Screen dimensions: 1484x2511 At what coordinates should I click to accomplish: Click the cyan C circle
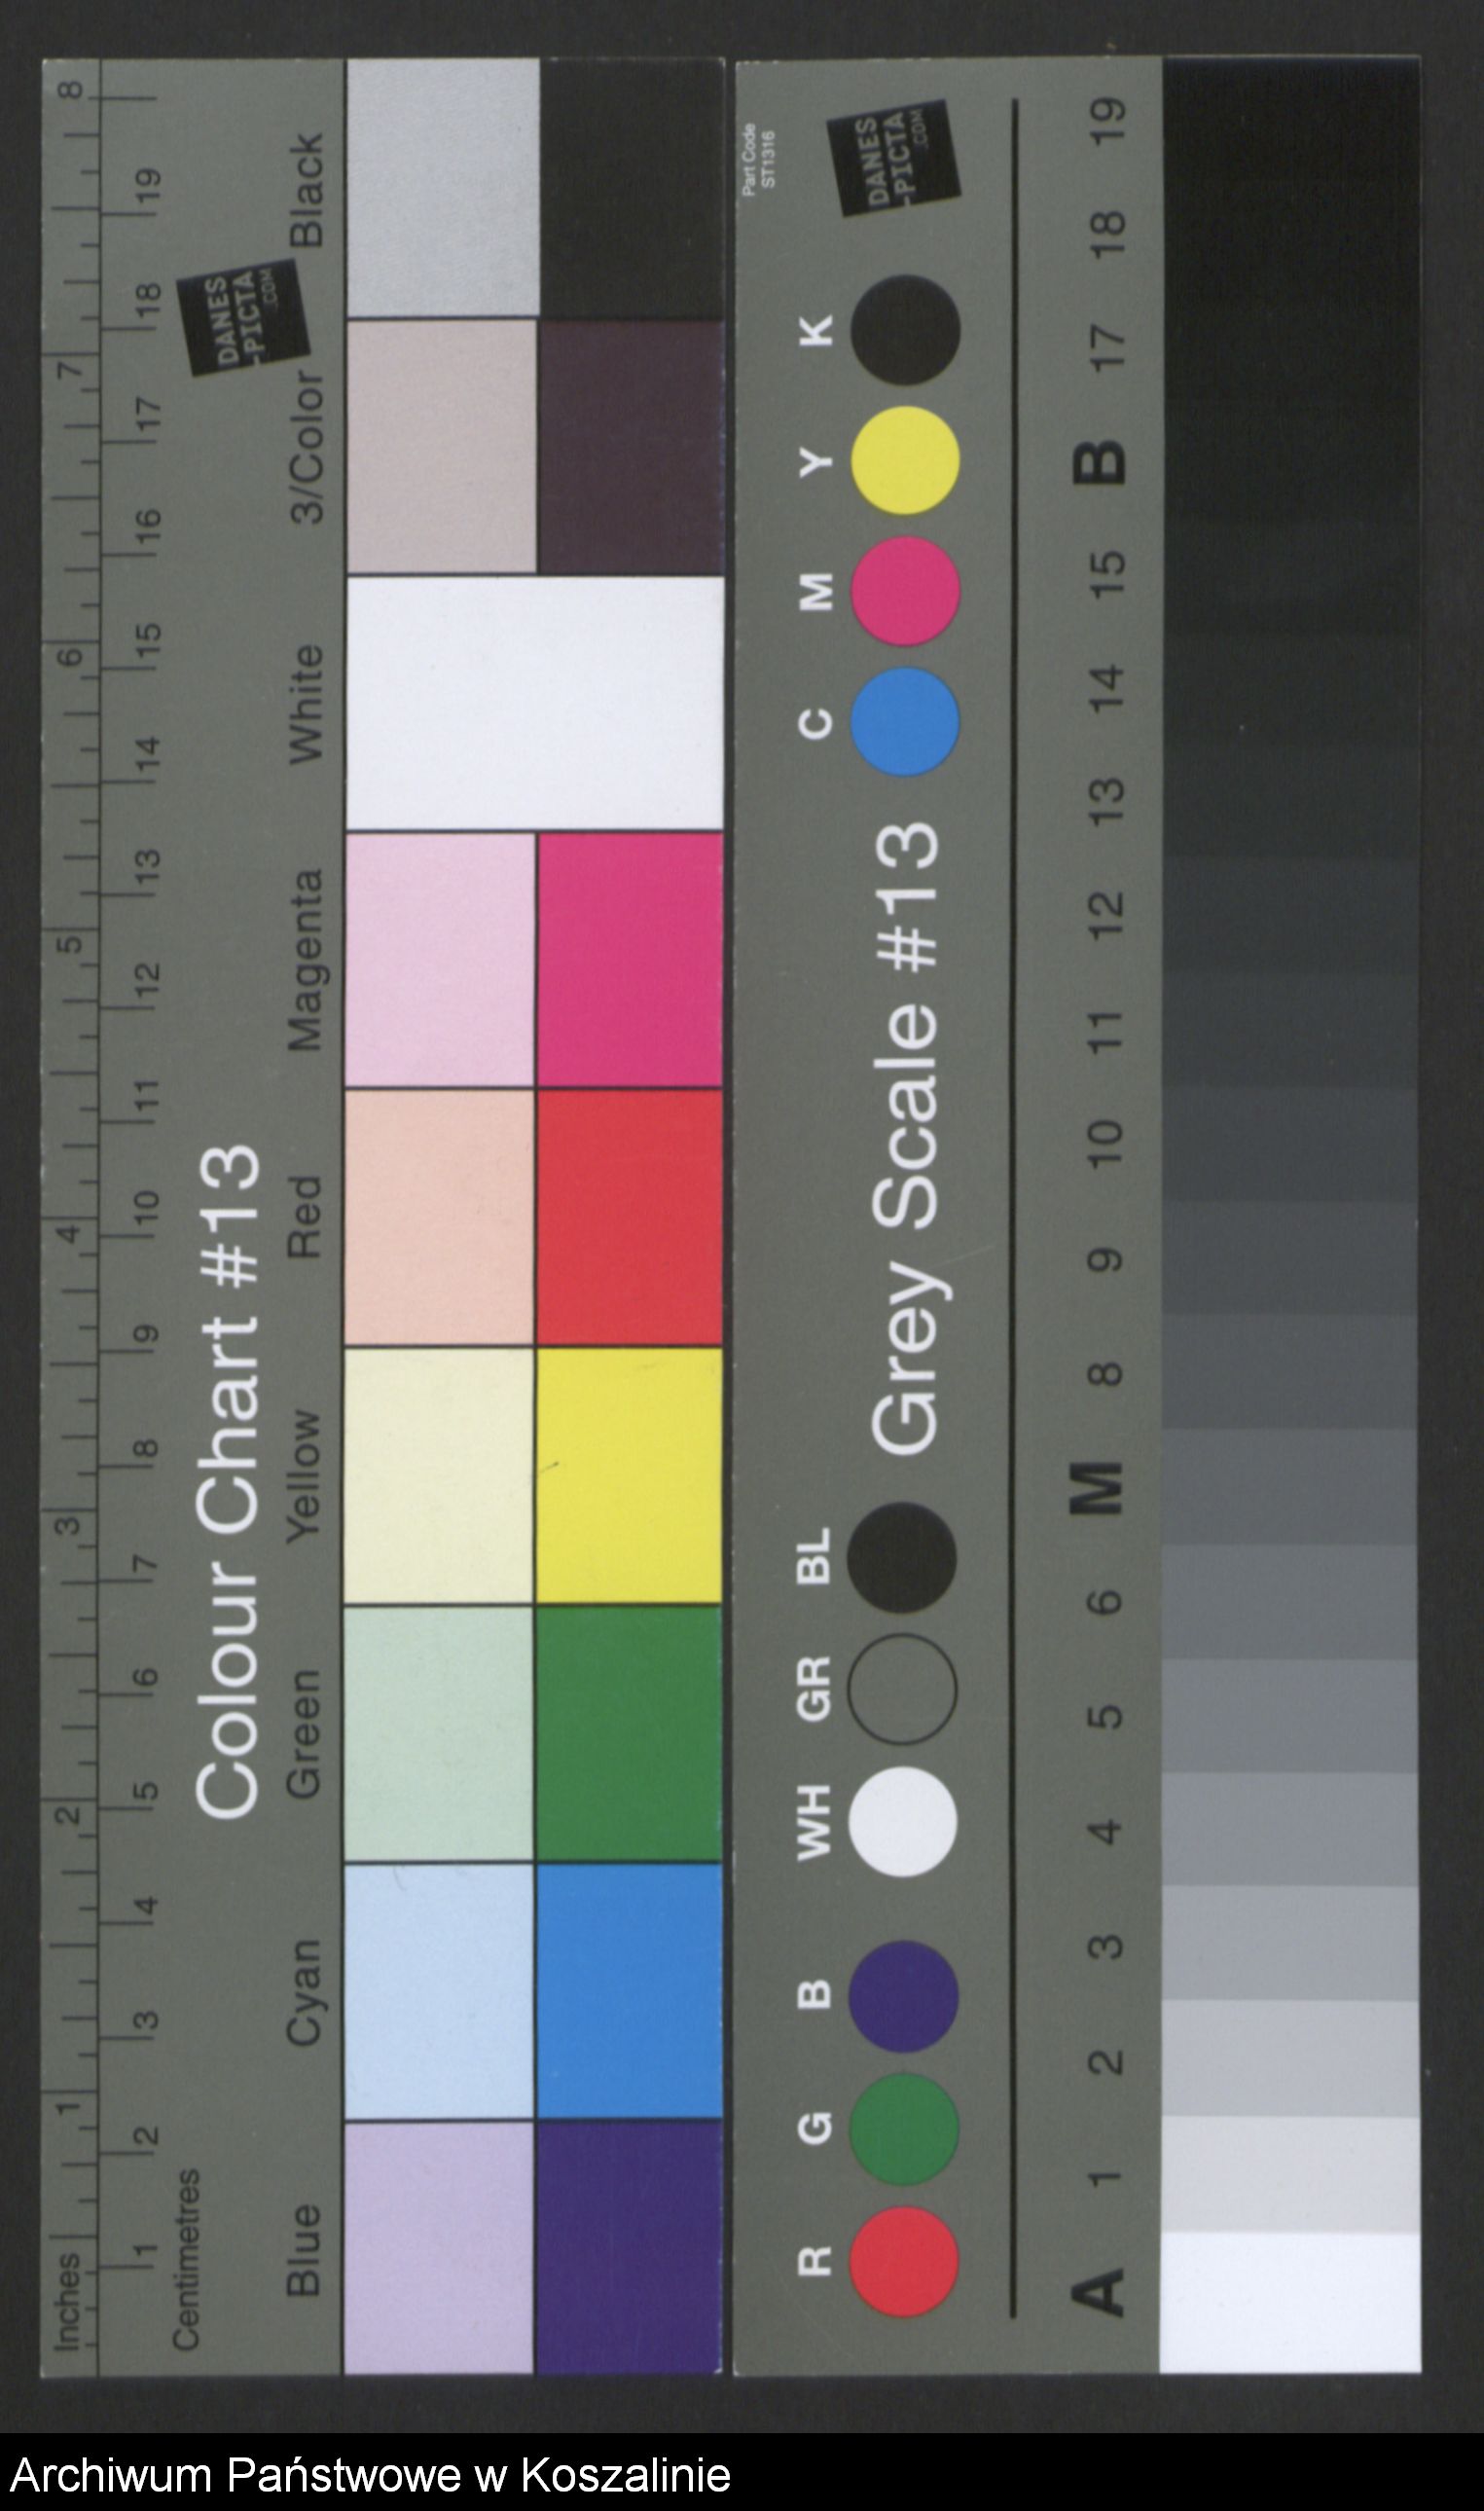click(x=906, y=722)
